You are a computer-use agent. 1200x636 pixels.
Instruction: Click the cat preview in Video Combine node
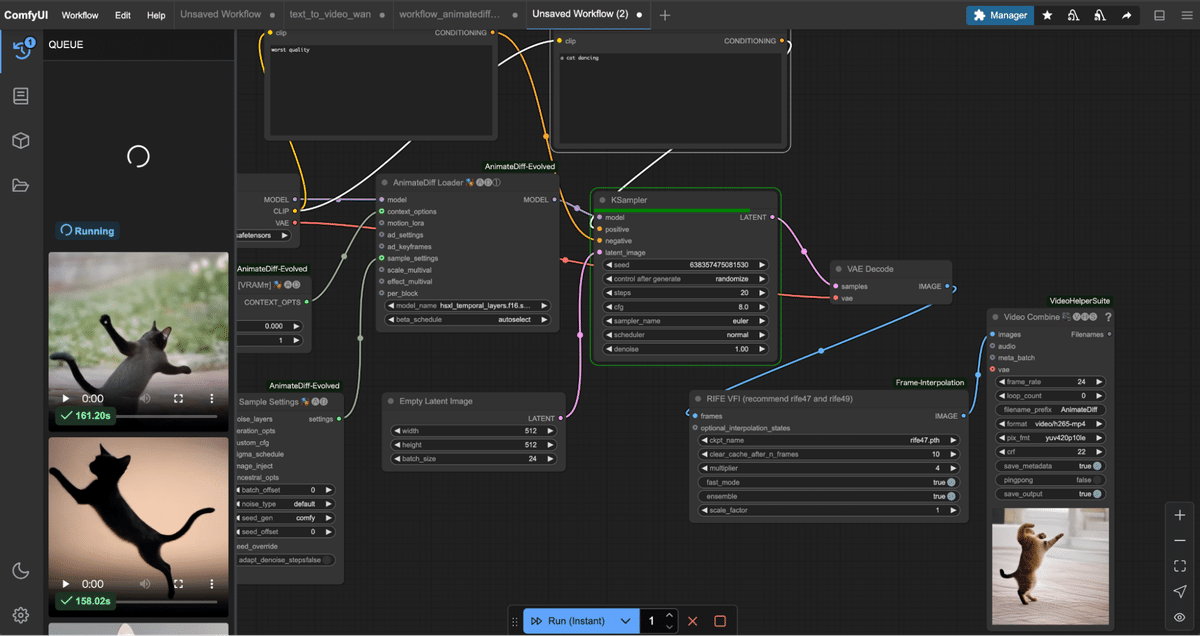(x=1050, y=566)
